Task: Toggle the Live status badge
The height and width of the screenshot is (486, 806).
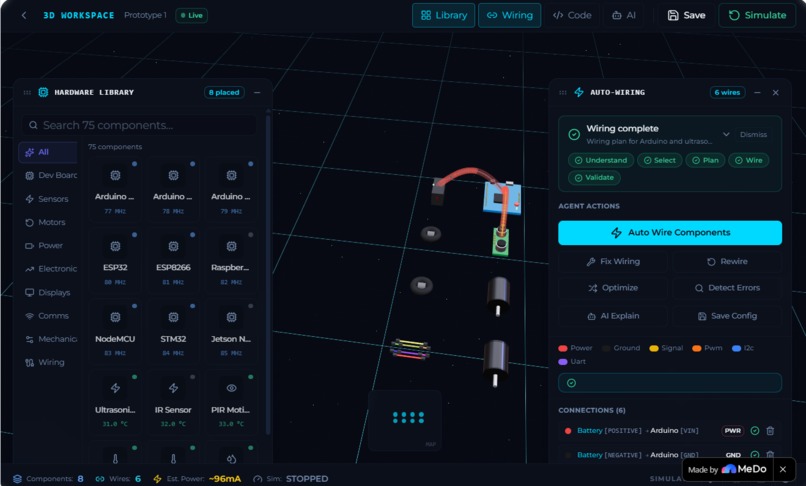Action: click(x=191, y=15)
